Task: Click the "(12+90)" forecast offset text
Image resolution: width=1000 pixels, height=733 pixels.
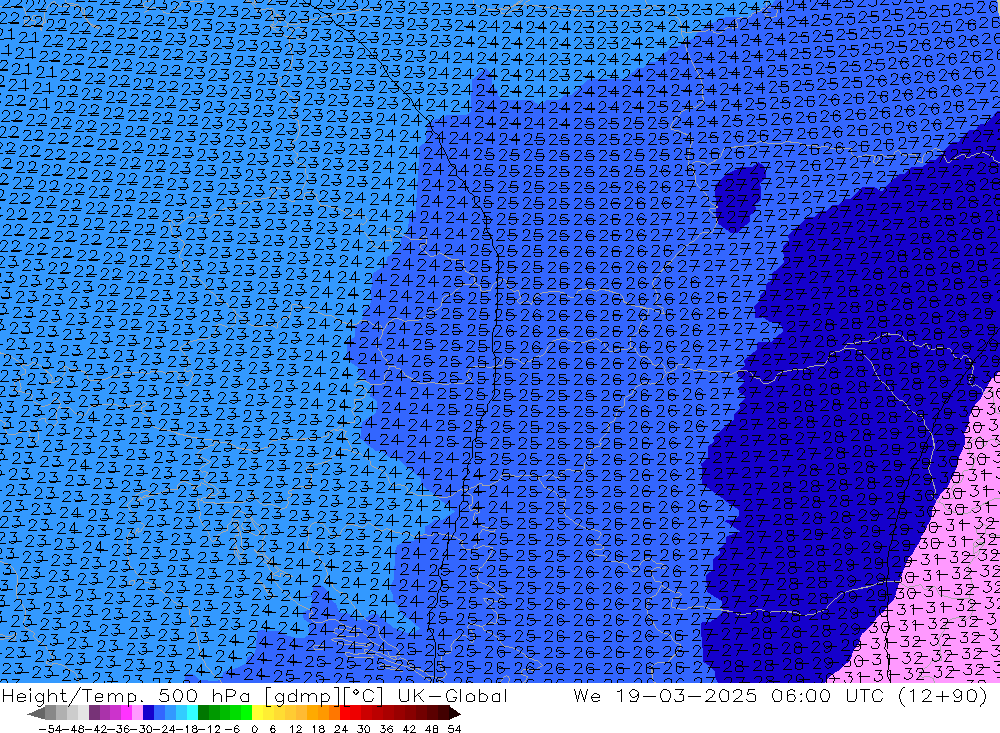Action: tap(943, 695)
